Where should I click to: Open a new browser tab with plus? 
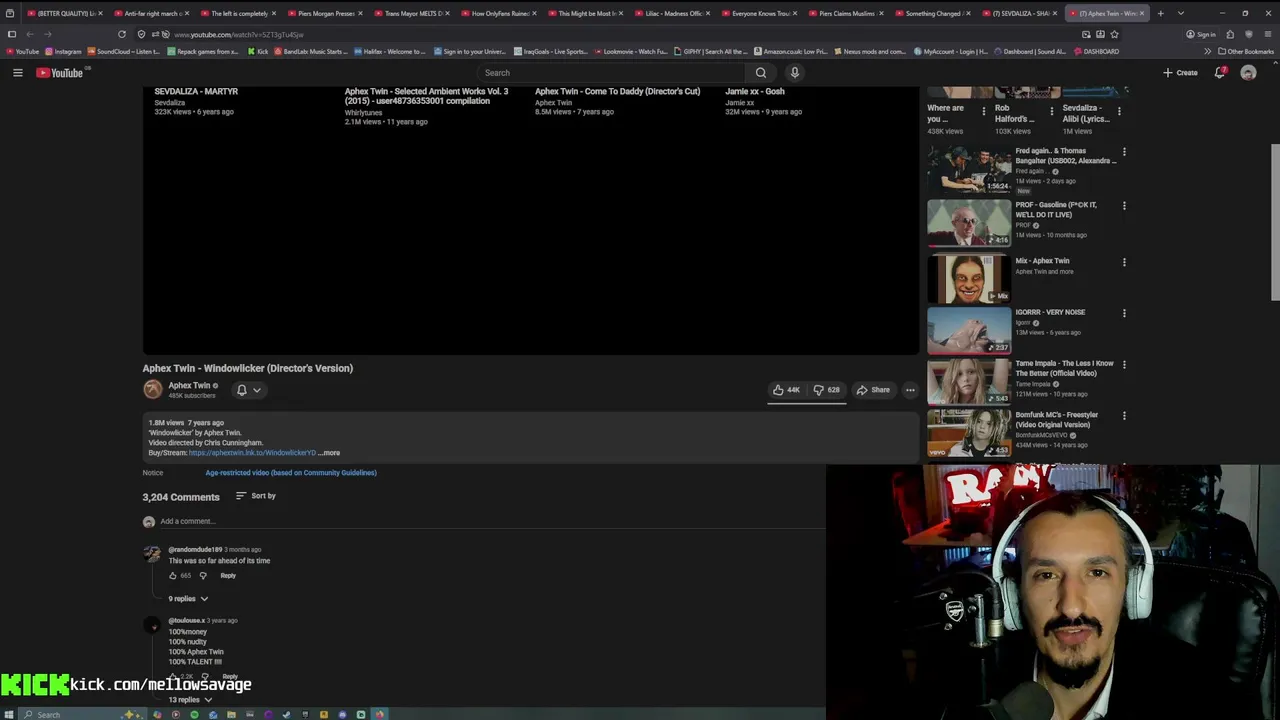pyautogui.click(x=1160, y=13)
